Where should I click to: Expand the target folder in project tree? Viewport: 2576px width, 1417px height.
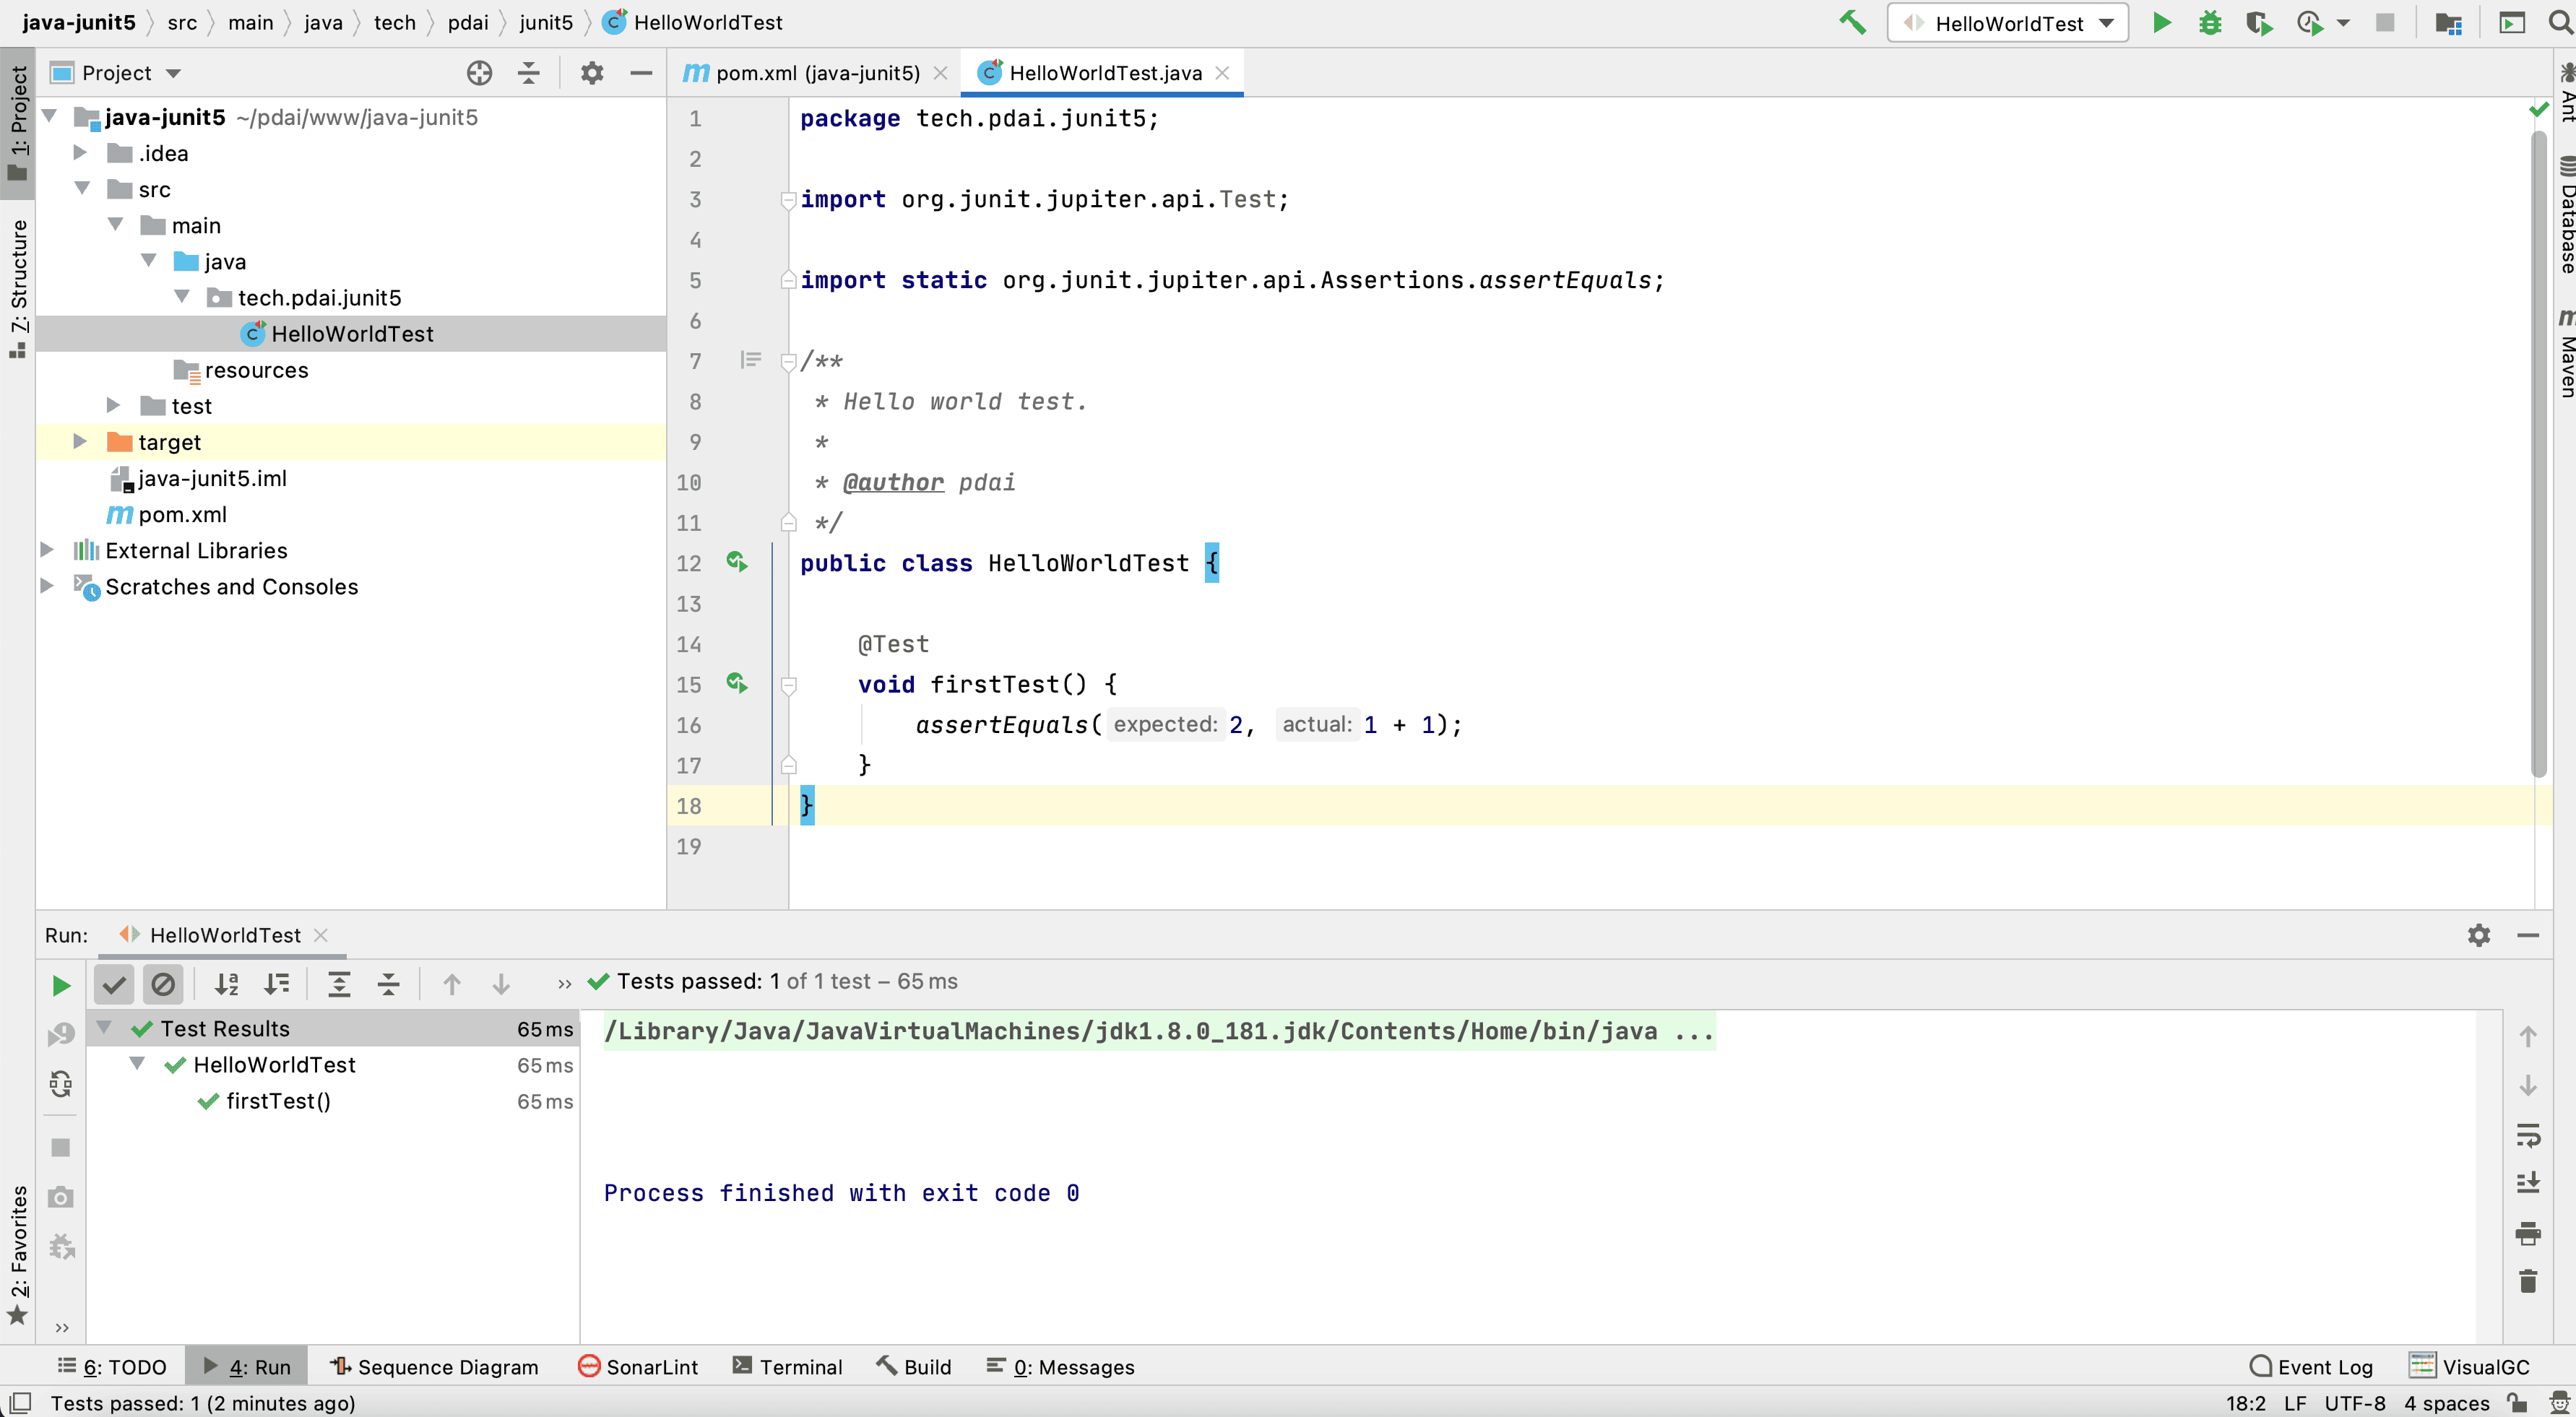click(80, 442)
